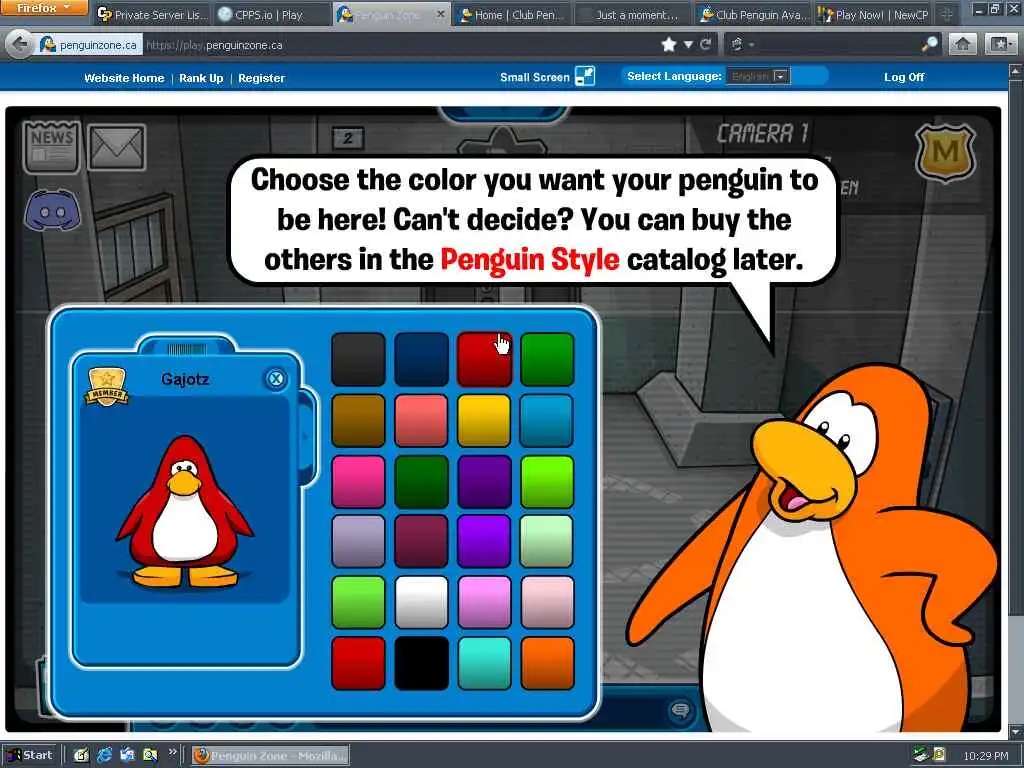The height and width of the screenshot is (768, 1024).
Task: Click the Discord logo icon
Action: pyautogui.click(x=53, y=210)
